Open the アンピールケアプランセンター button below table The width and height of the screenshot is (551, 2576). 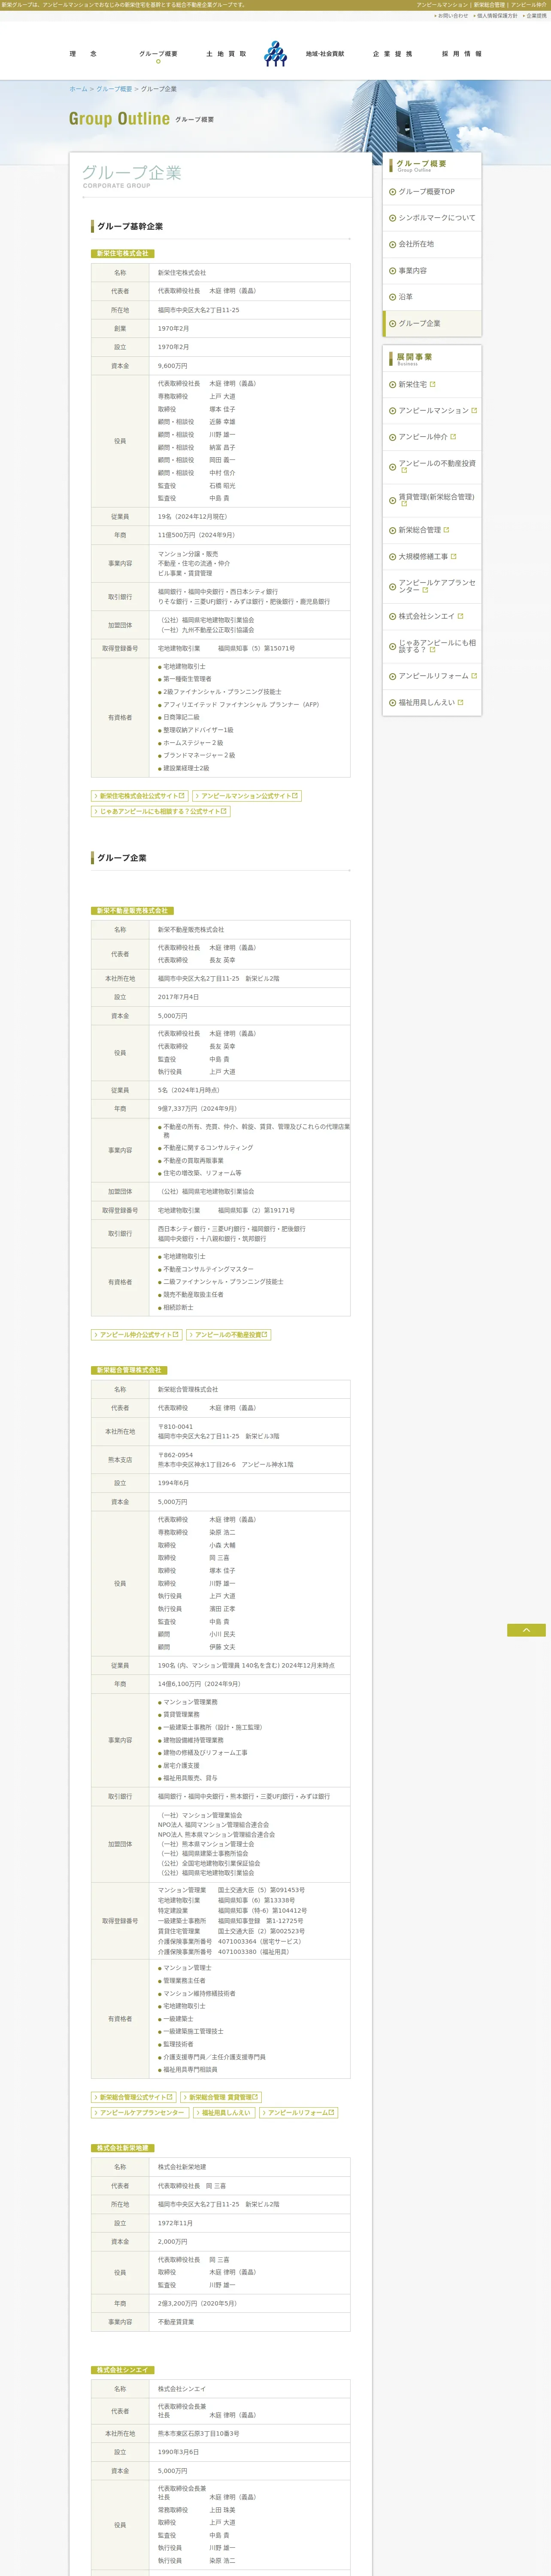(x=140, y=2113)
